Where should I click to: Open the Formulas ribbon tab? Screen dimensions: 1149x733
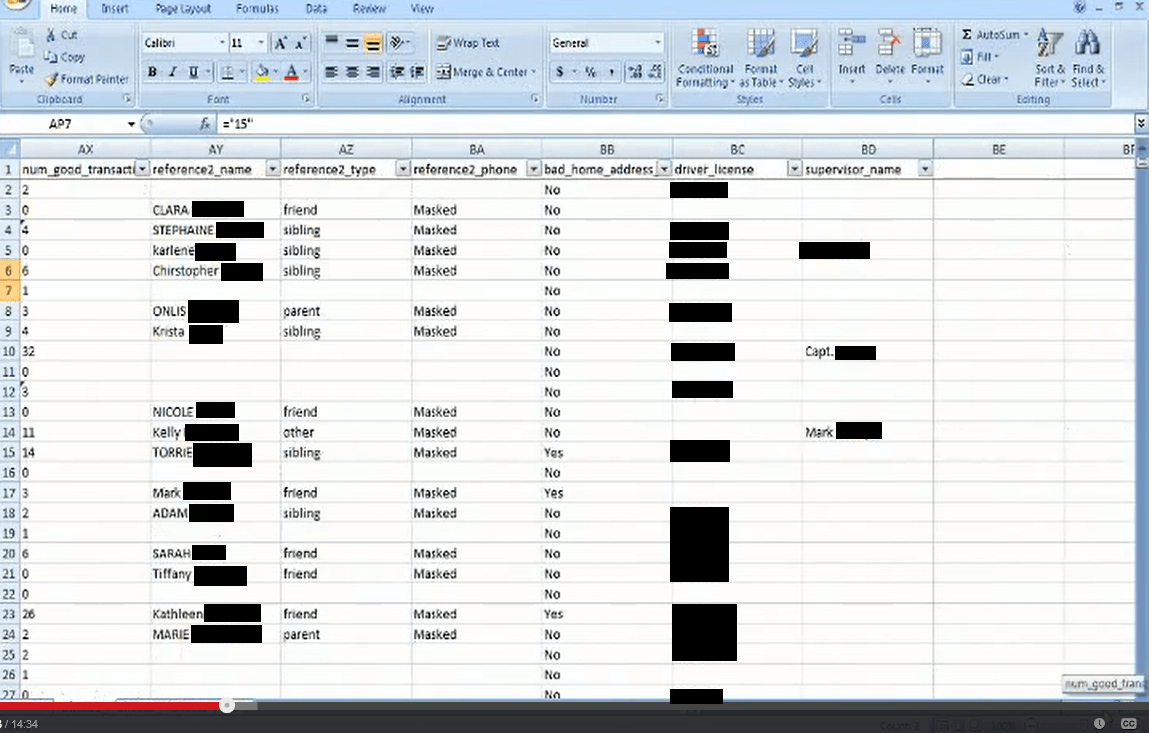tap(257, 9)
